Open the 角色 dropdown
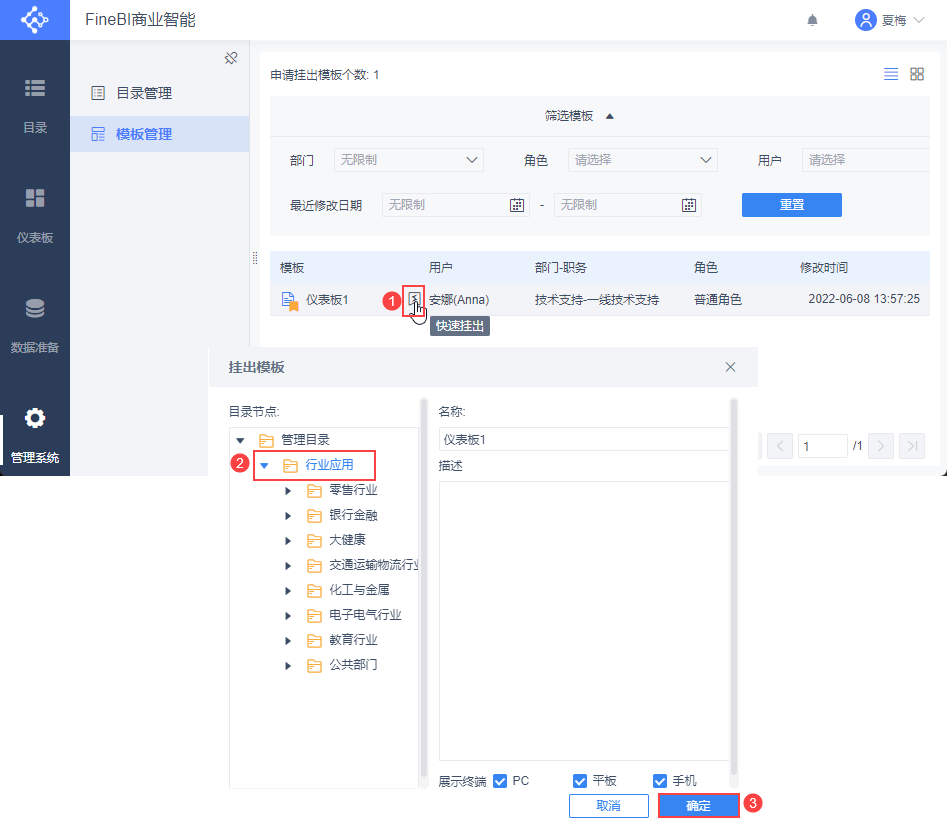The image size is (947, 818). click(x=643, y=159)
